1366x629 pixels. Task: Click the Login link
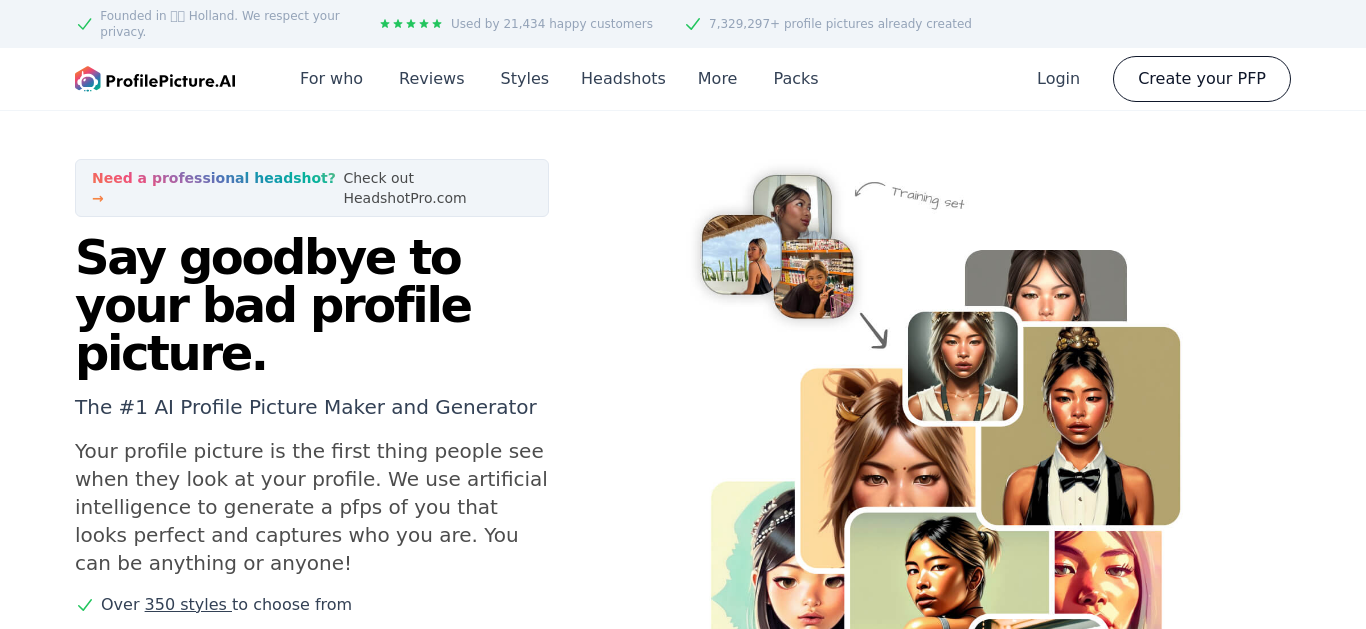coord(1058,79)
